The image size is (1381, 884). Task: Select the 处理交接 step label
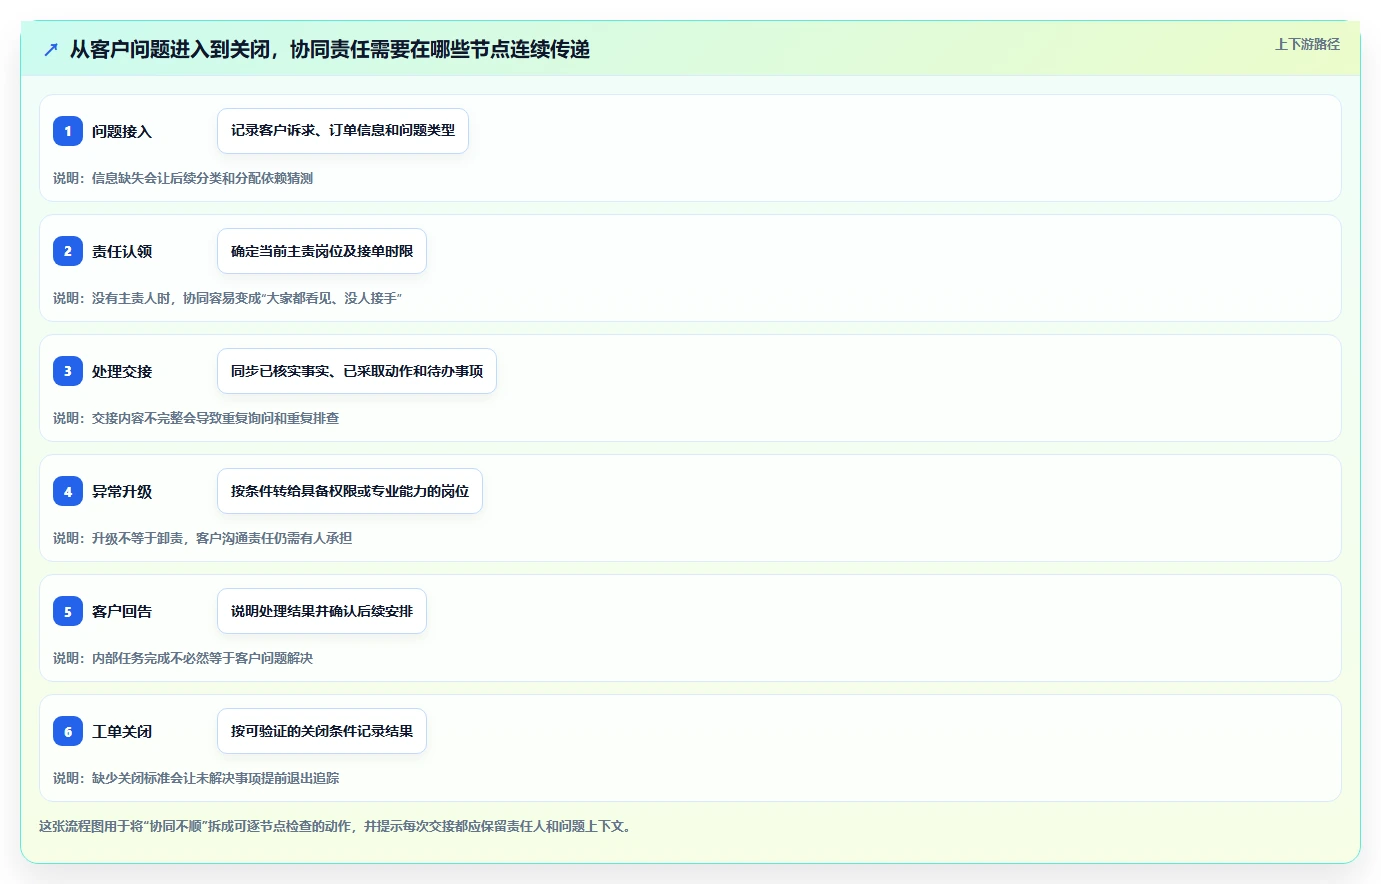pyautogui.click(x=122, y=371)
